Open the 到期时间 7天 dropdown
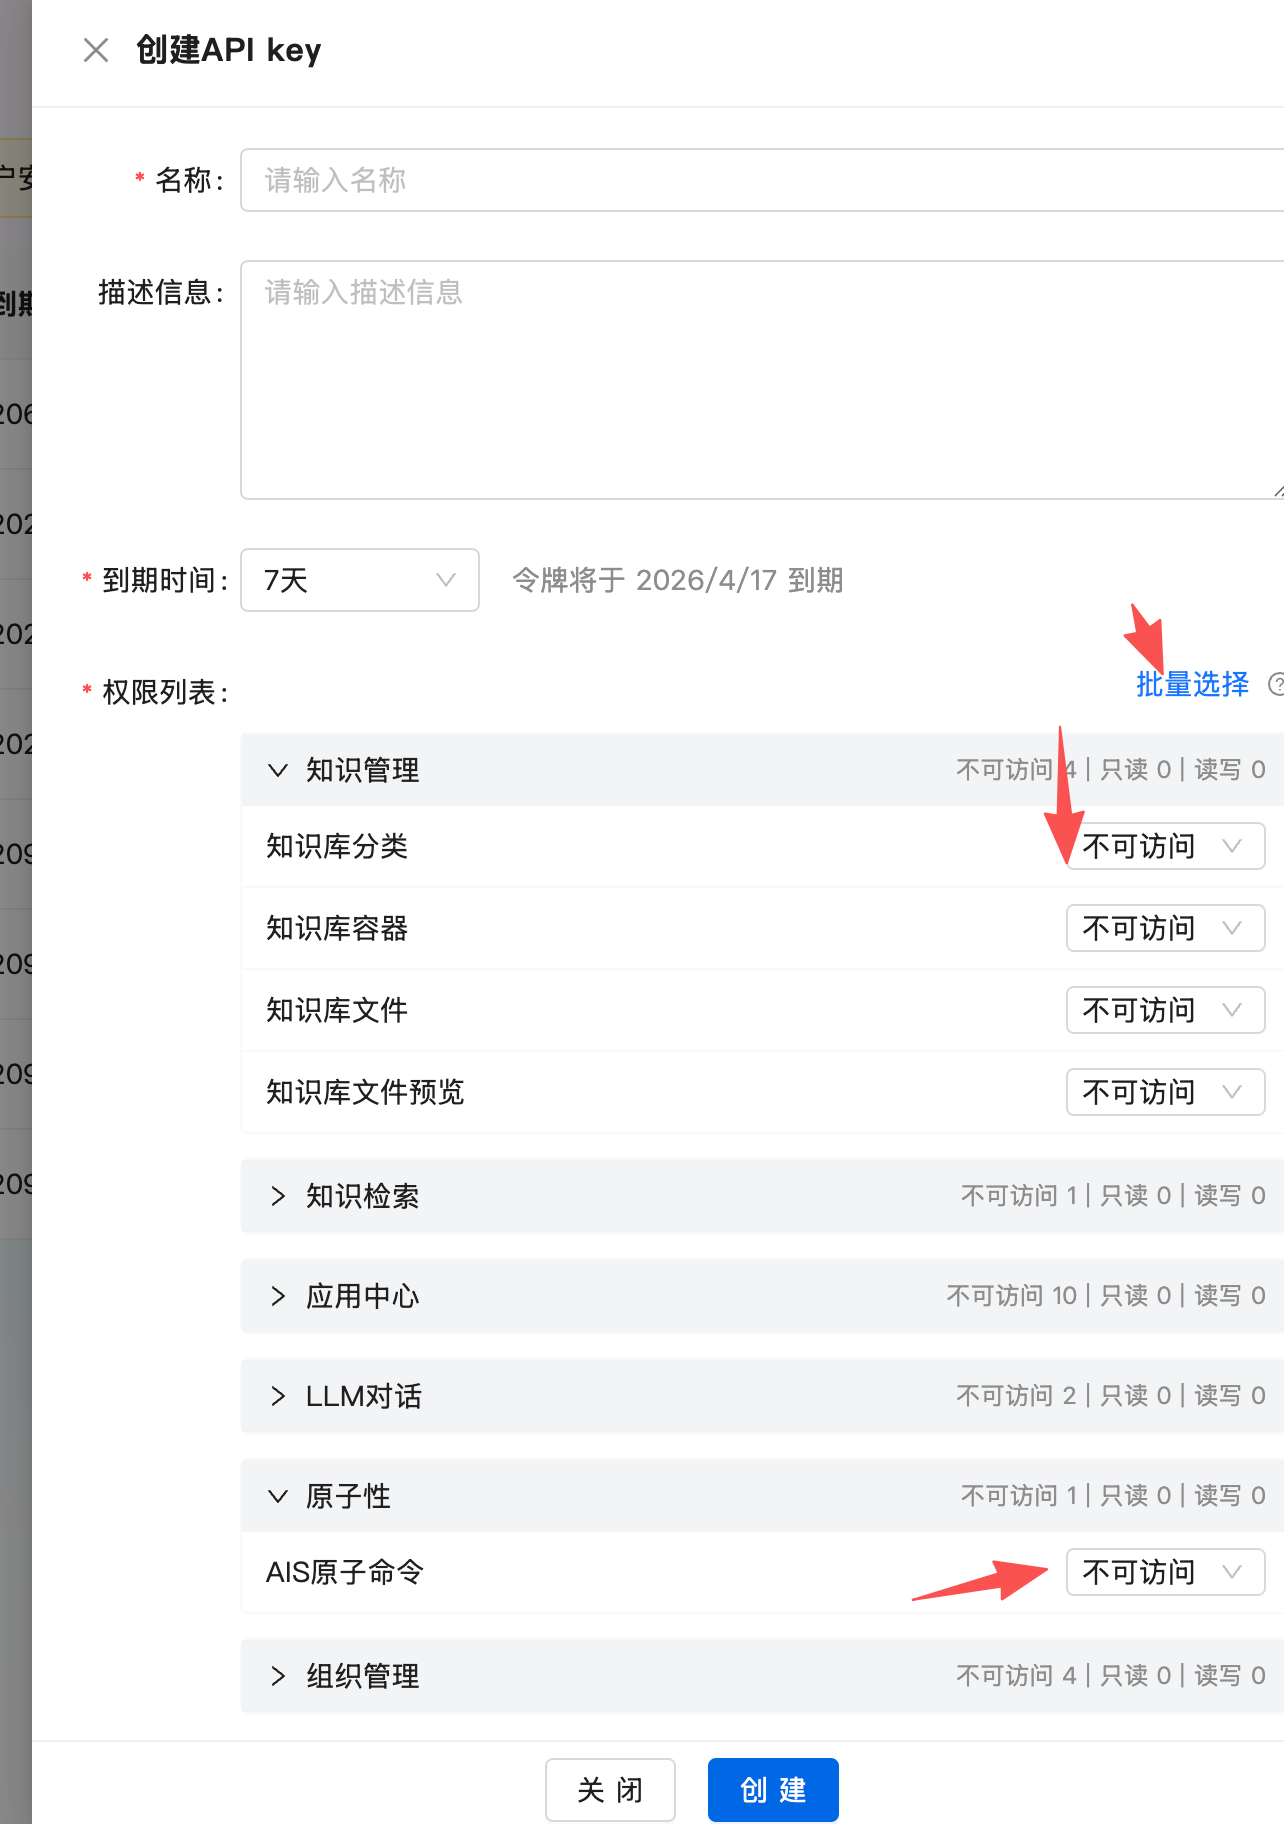Viewport: 1284px width, 1824px height. (x=359, y=580)
